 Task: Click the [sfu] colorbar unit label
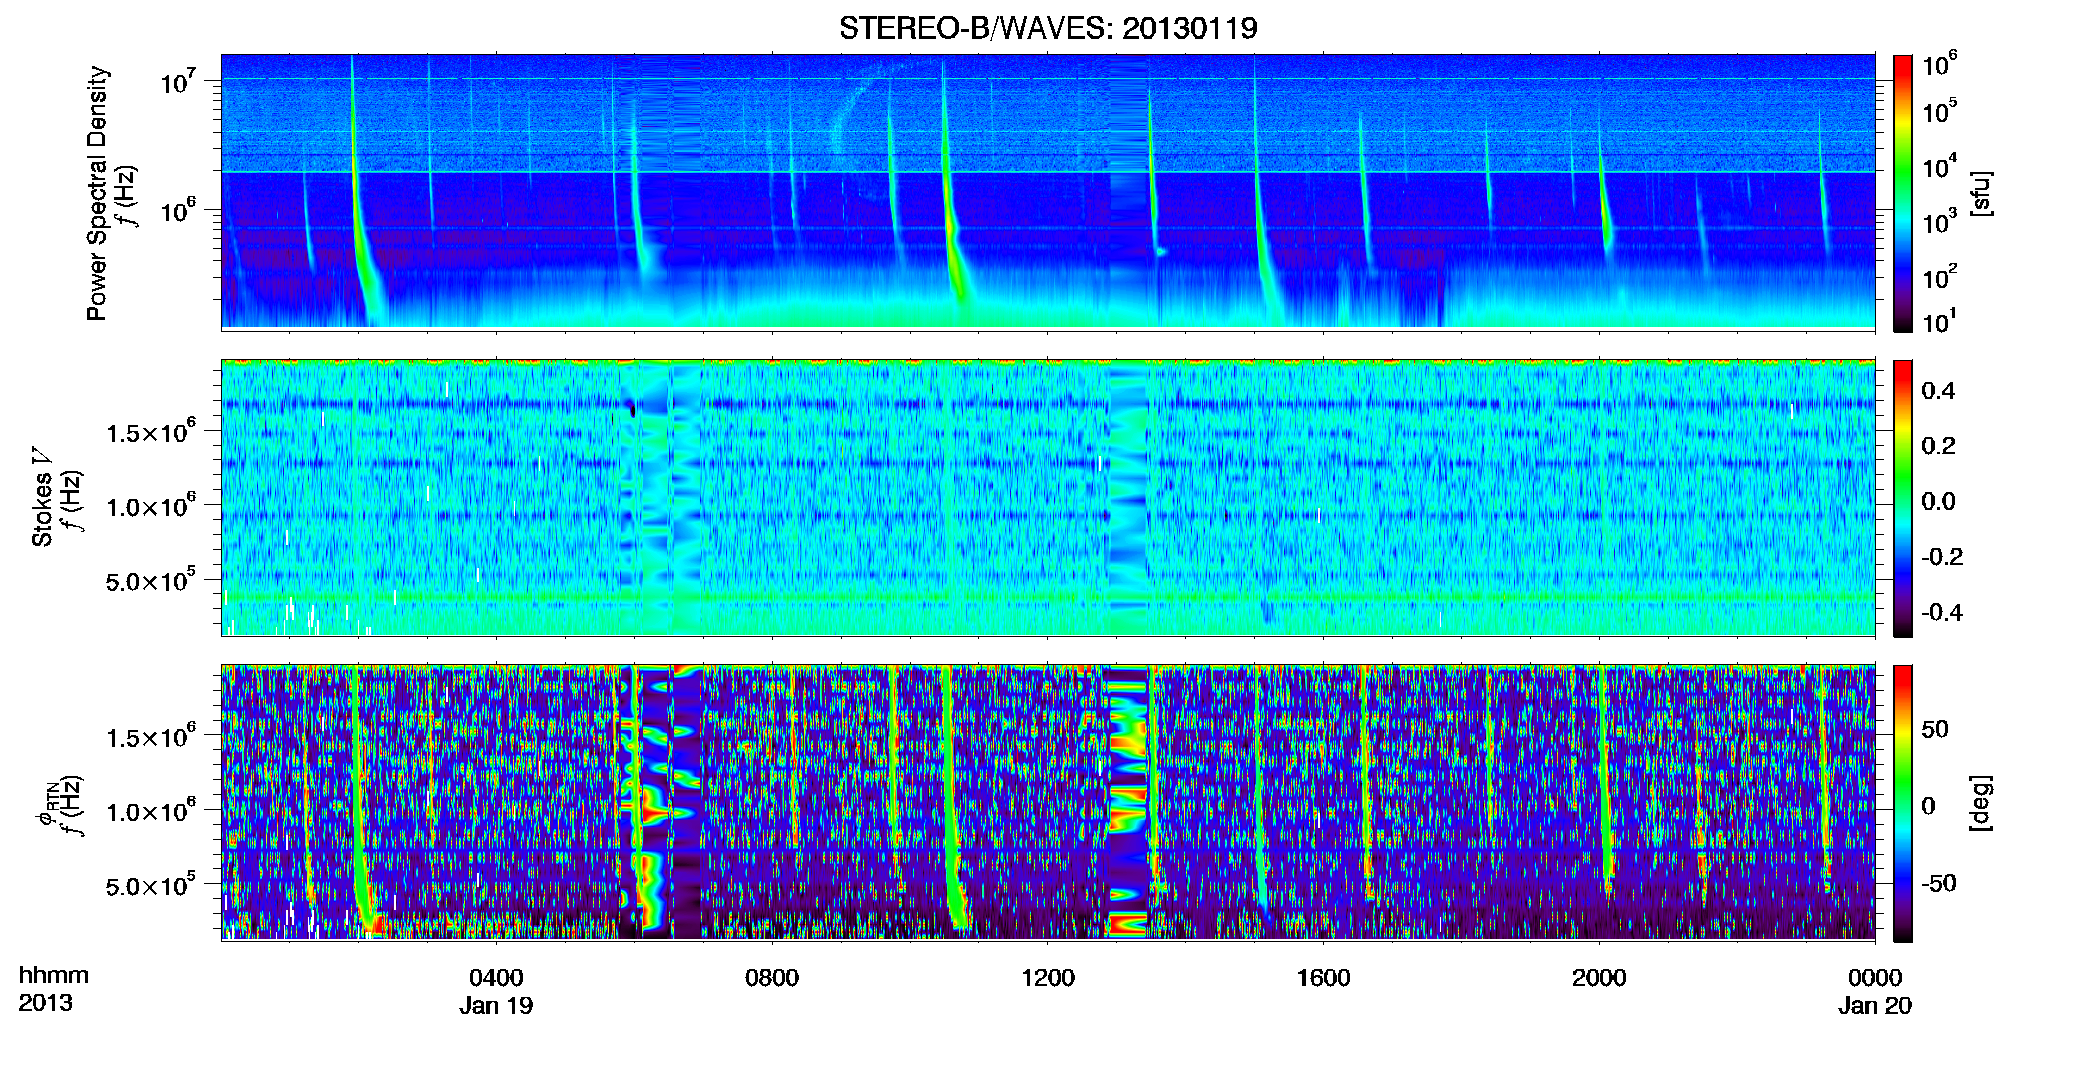pyautogui.click(x=1981, y=194)
